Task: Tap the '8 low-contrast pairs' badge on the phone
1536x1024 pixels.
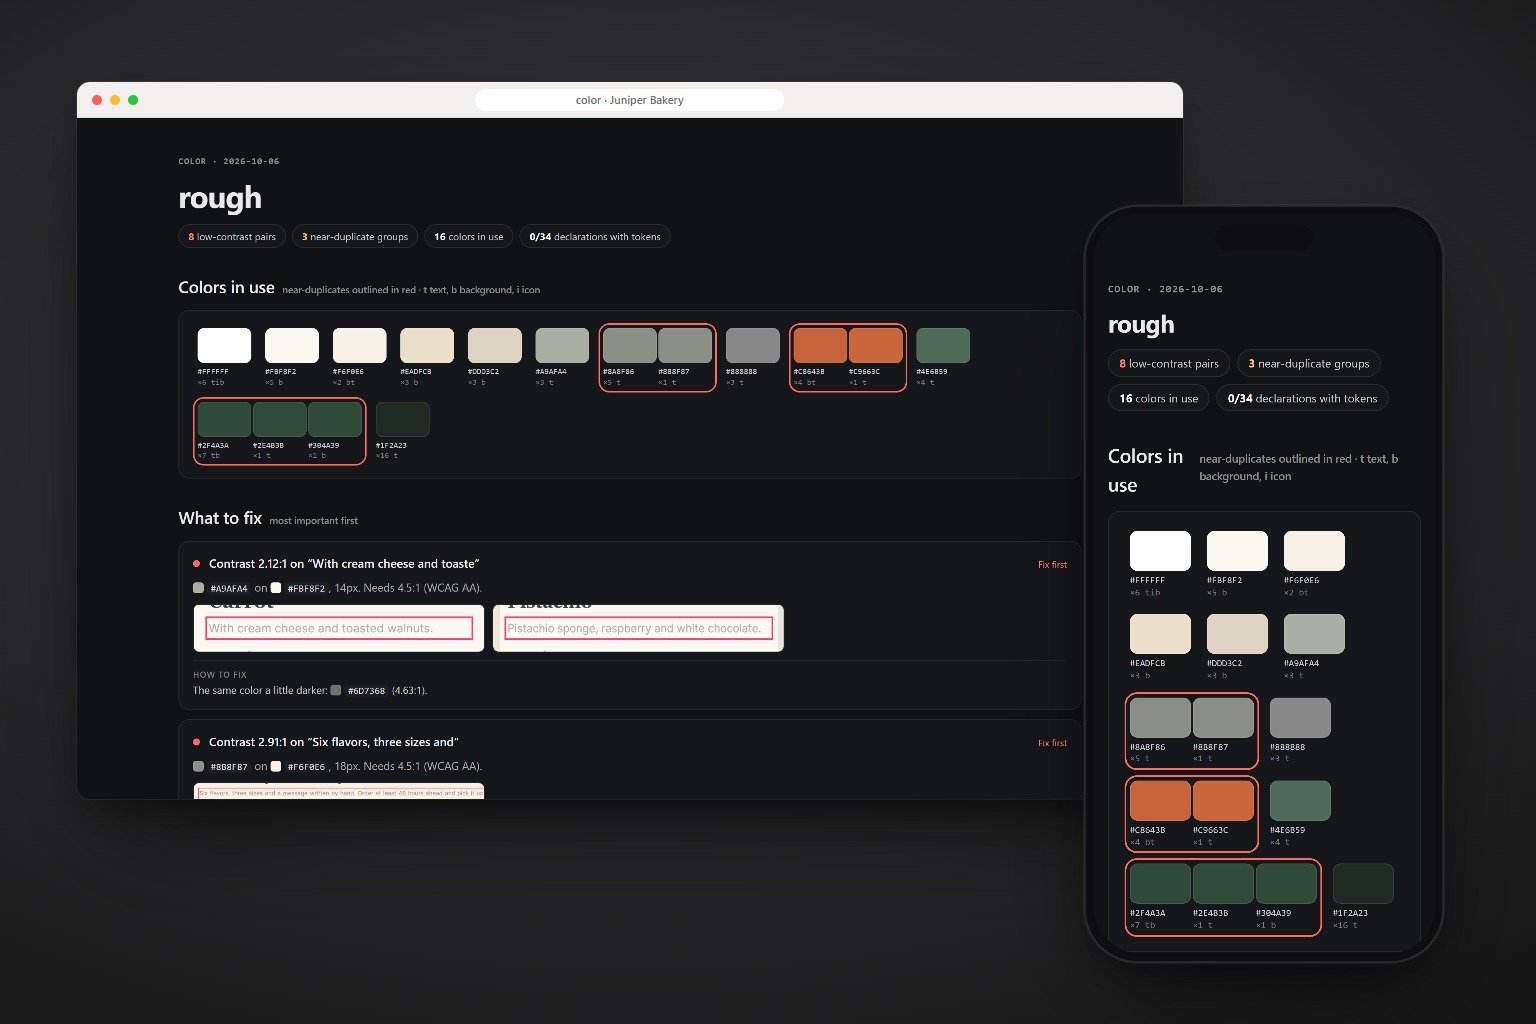Action: tap(1169, 364)
